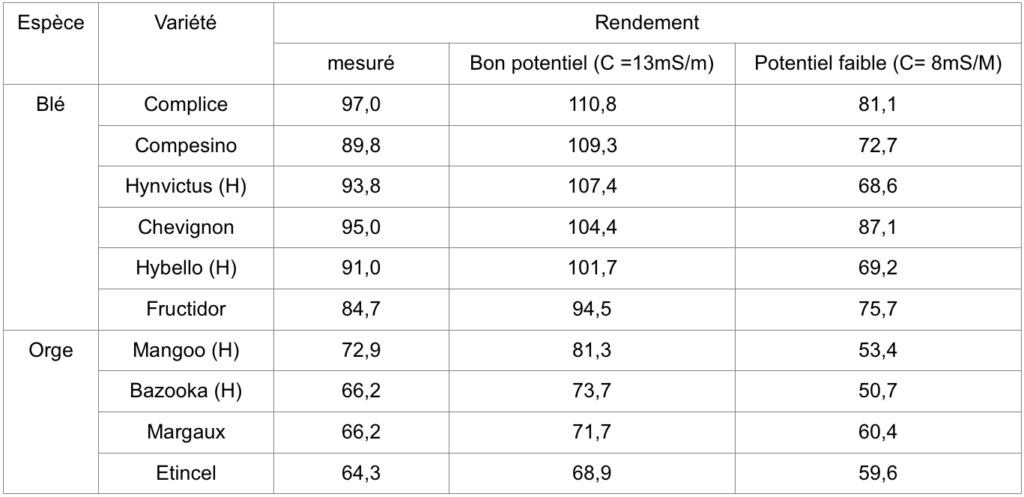Select the Margaux variety cell
Viewport: 1024px width, 497px height.
tap(186, 431)
